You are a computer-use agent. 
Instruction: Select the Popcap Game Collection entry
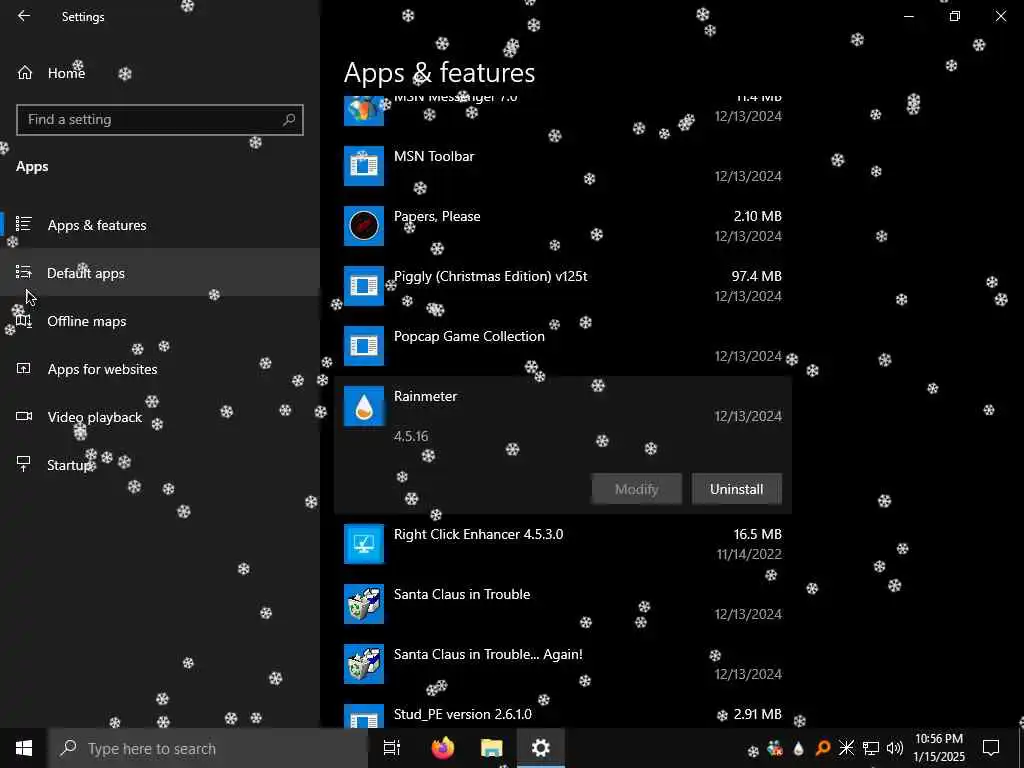pos(562,346)
